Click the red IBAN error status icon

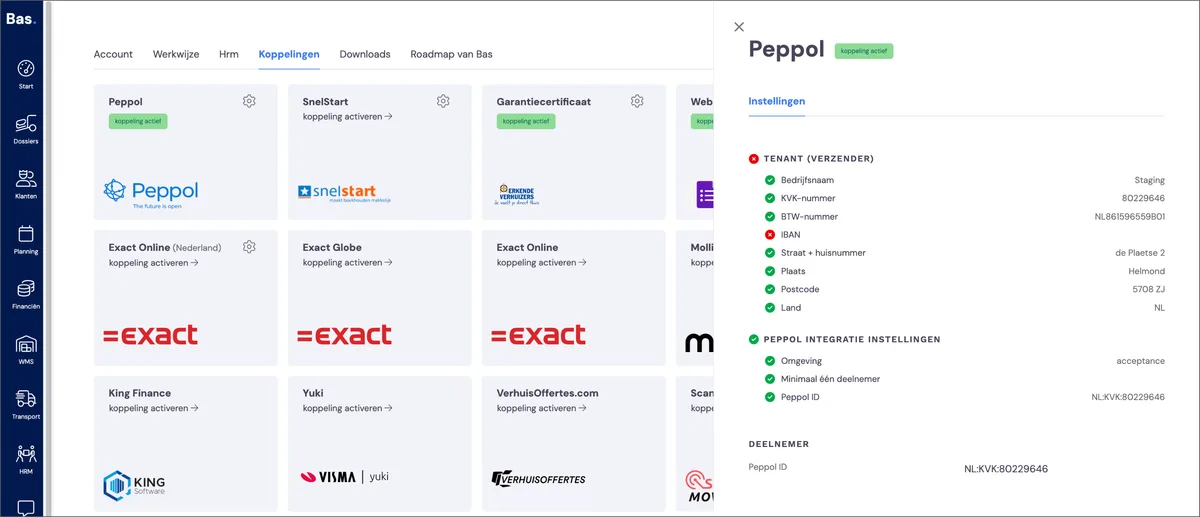click(x=770, y=235)
